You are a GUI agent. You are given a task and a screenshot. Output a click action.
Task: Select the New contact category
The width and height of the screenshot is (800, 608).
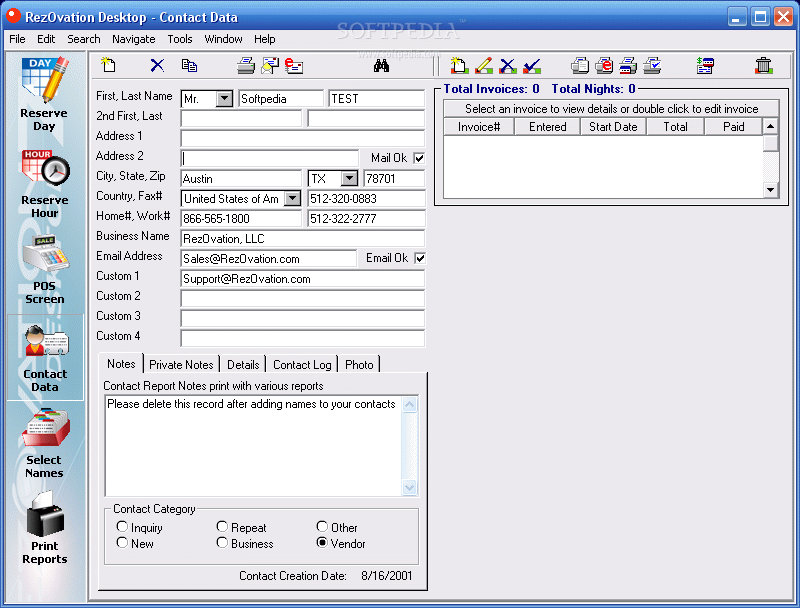pyautogui.click(x=122, y=542)
